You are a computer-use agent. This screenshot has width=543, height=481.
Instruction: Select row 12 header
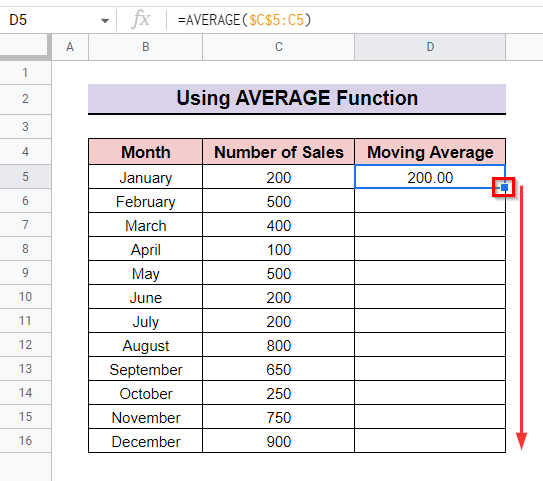25,345
